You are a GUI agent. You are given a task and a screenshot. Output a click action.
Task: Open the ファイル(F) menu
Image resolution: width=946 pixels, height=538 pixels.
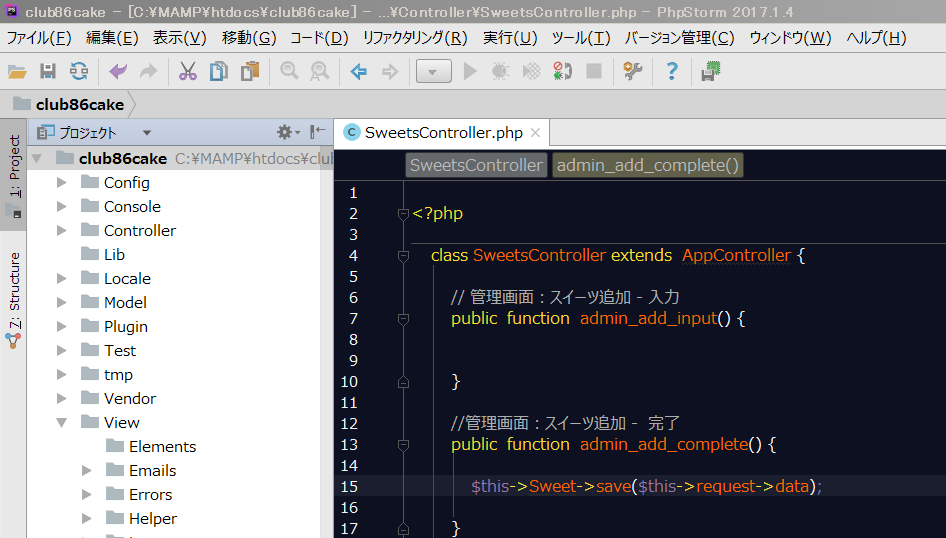[39, 38]
